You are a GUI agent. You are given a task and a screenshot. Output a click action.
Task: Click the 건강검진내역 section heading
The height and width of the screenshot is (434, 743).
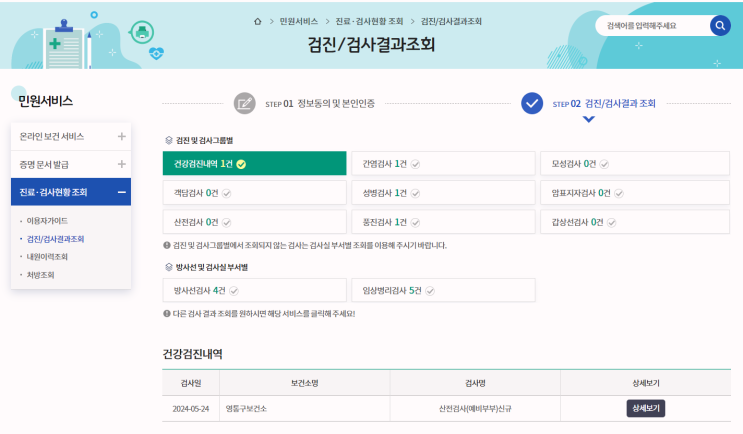pyautogui.click(x=192, y=354)
